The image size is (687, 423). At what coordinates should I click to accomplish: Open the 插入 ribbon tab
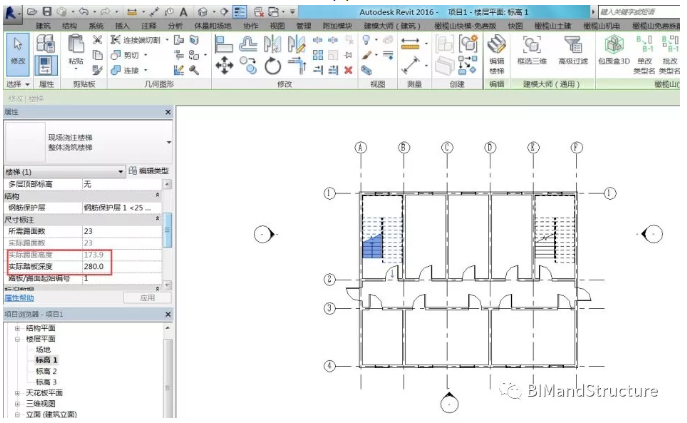[122, 26]
